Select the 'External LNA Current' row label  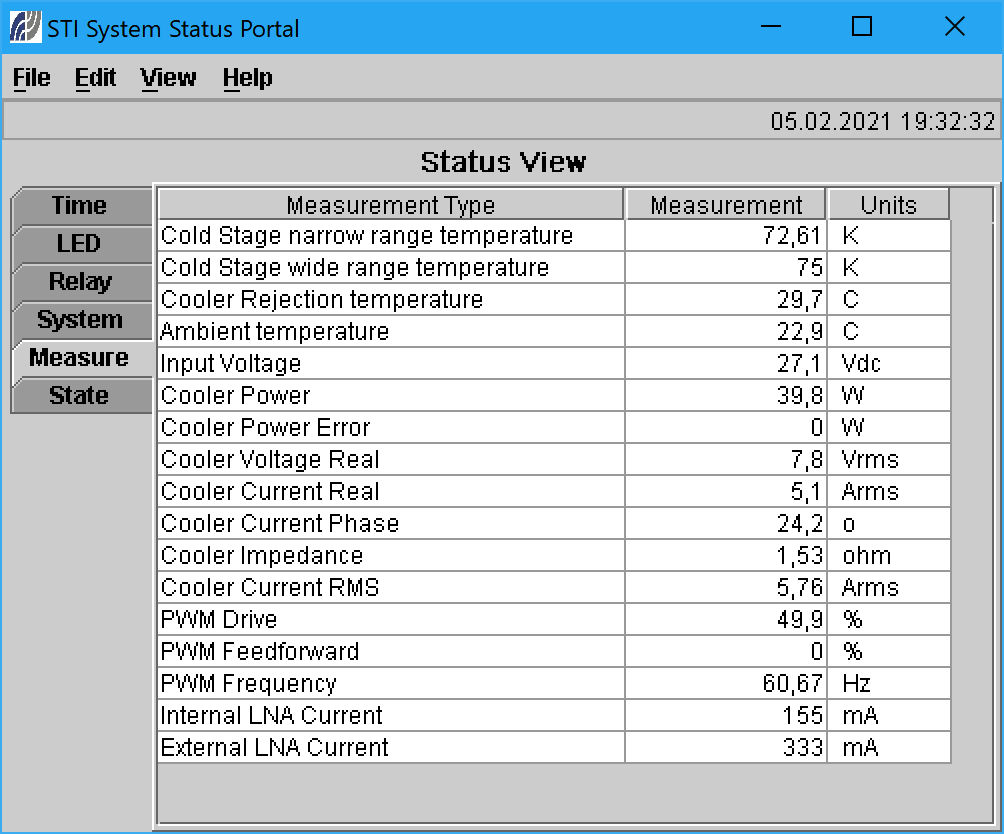(x=274, y=748)
